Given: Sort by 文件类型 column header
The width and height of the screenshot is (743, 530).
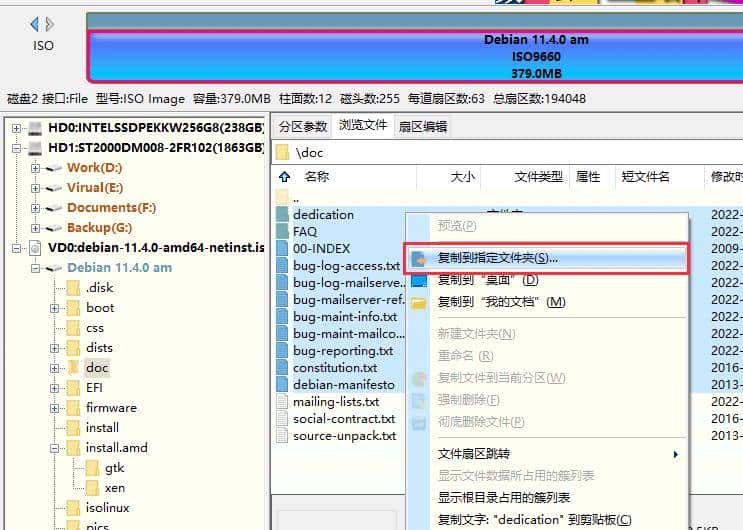Looking at the screenshot, I should click(539, 177).
